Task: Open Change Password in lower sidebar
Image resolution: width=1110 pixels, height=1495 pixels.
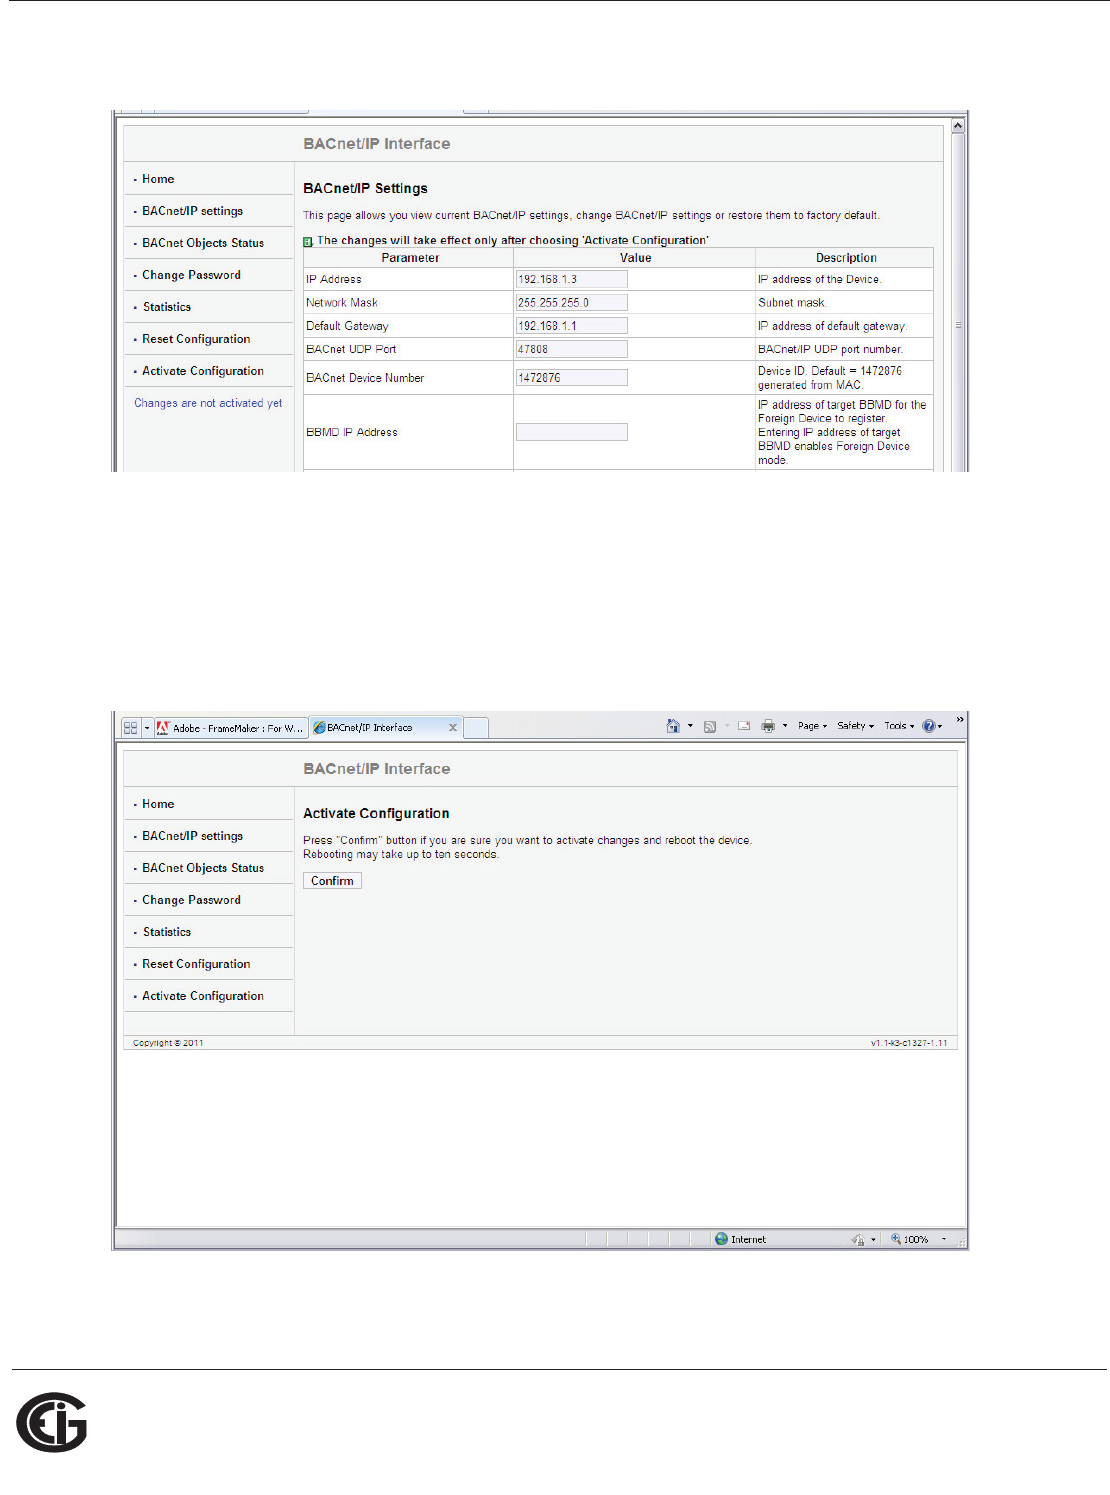Action: pyautogui.click(x=191, y=900)
